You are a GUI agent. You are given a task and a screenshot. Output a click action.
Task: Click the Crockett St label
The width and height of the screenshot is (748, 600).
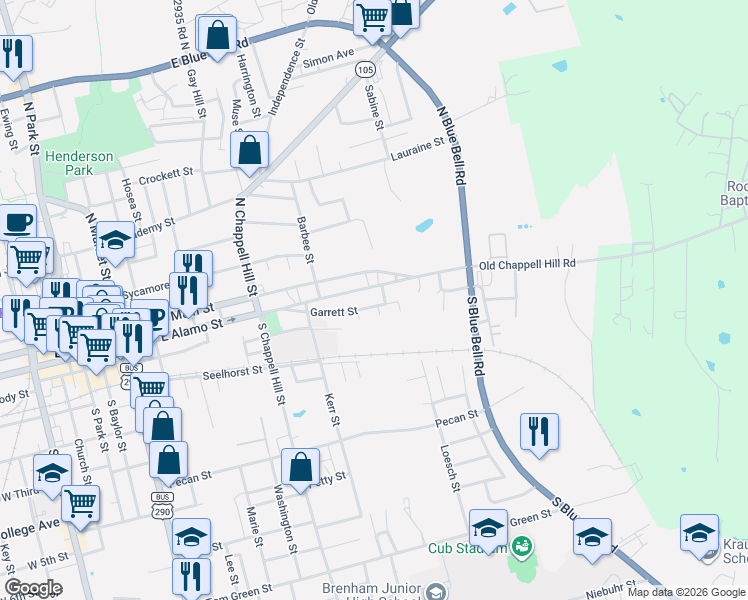click(166, 176)
